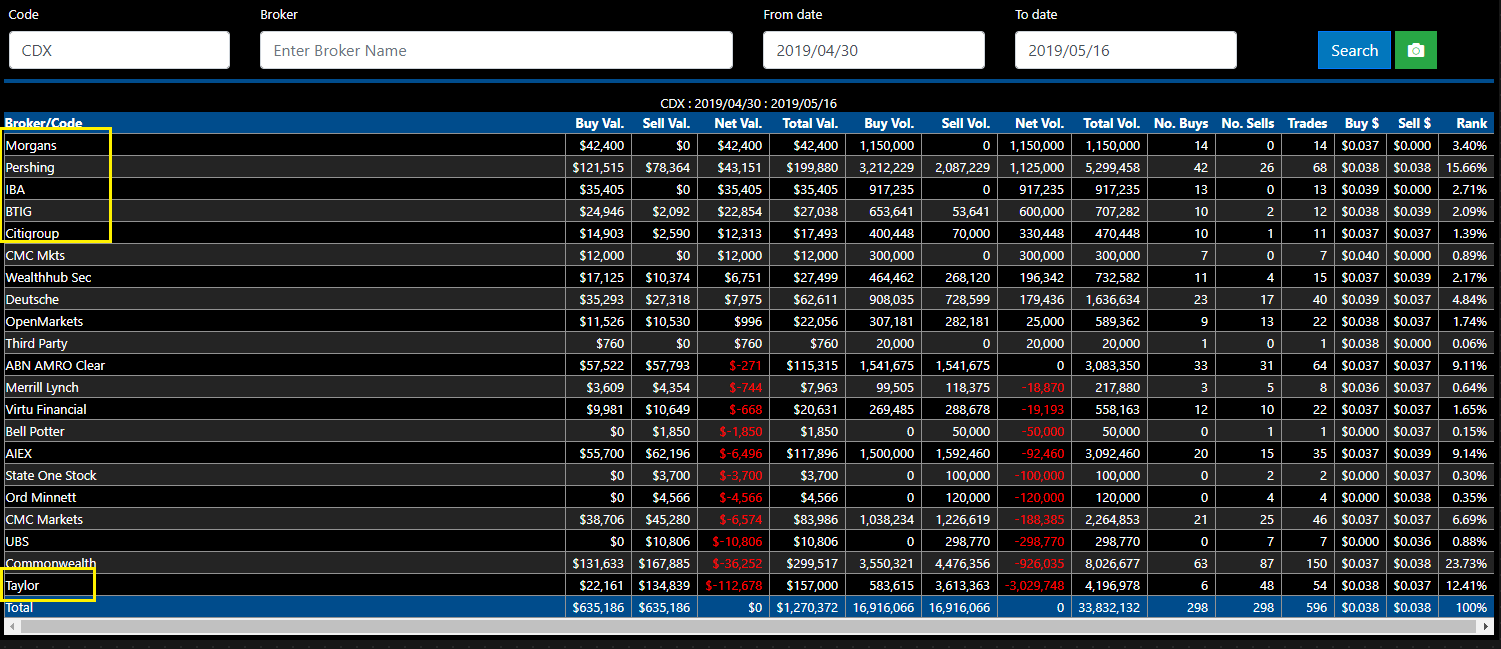The height and width of the screenshot is (649, 1501).
Task: Select the CMC Markets broker row
Action: click(x=747, y=519)
